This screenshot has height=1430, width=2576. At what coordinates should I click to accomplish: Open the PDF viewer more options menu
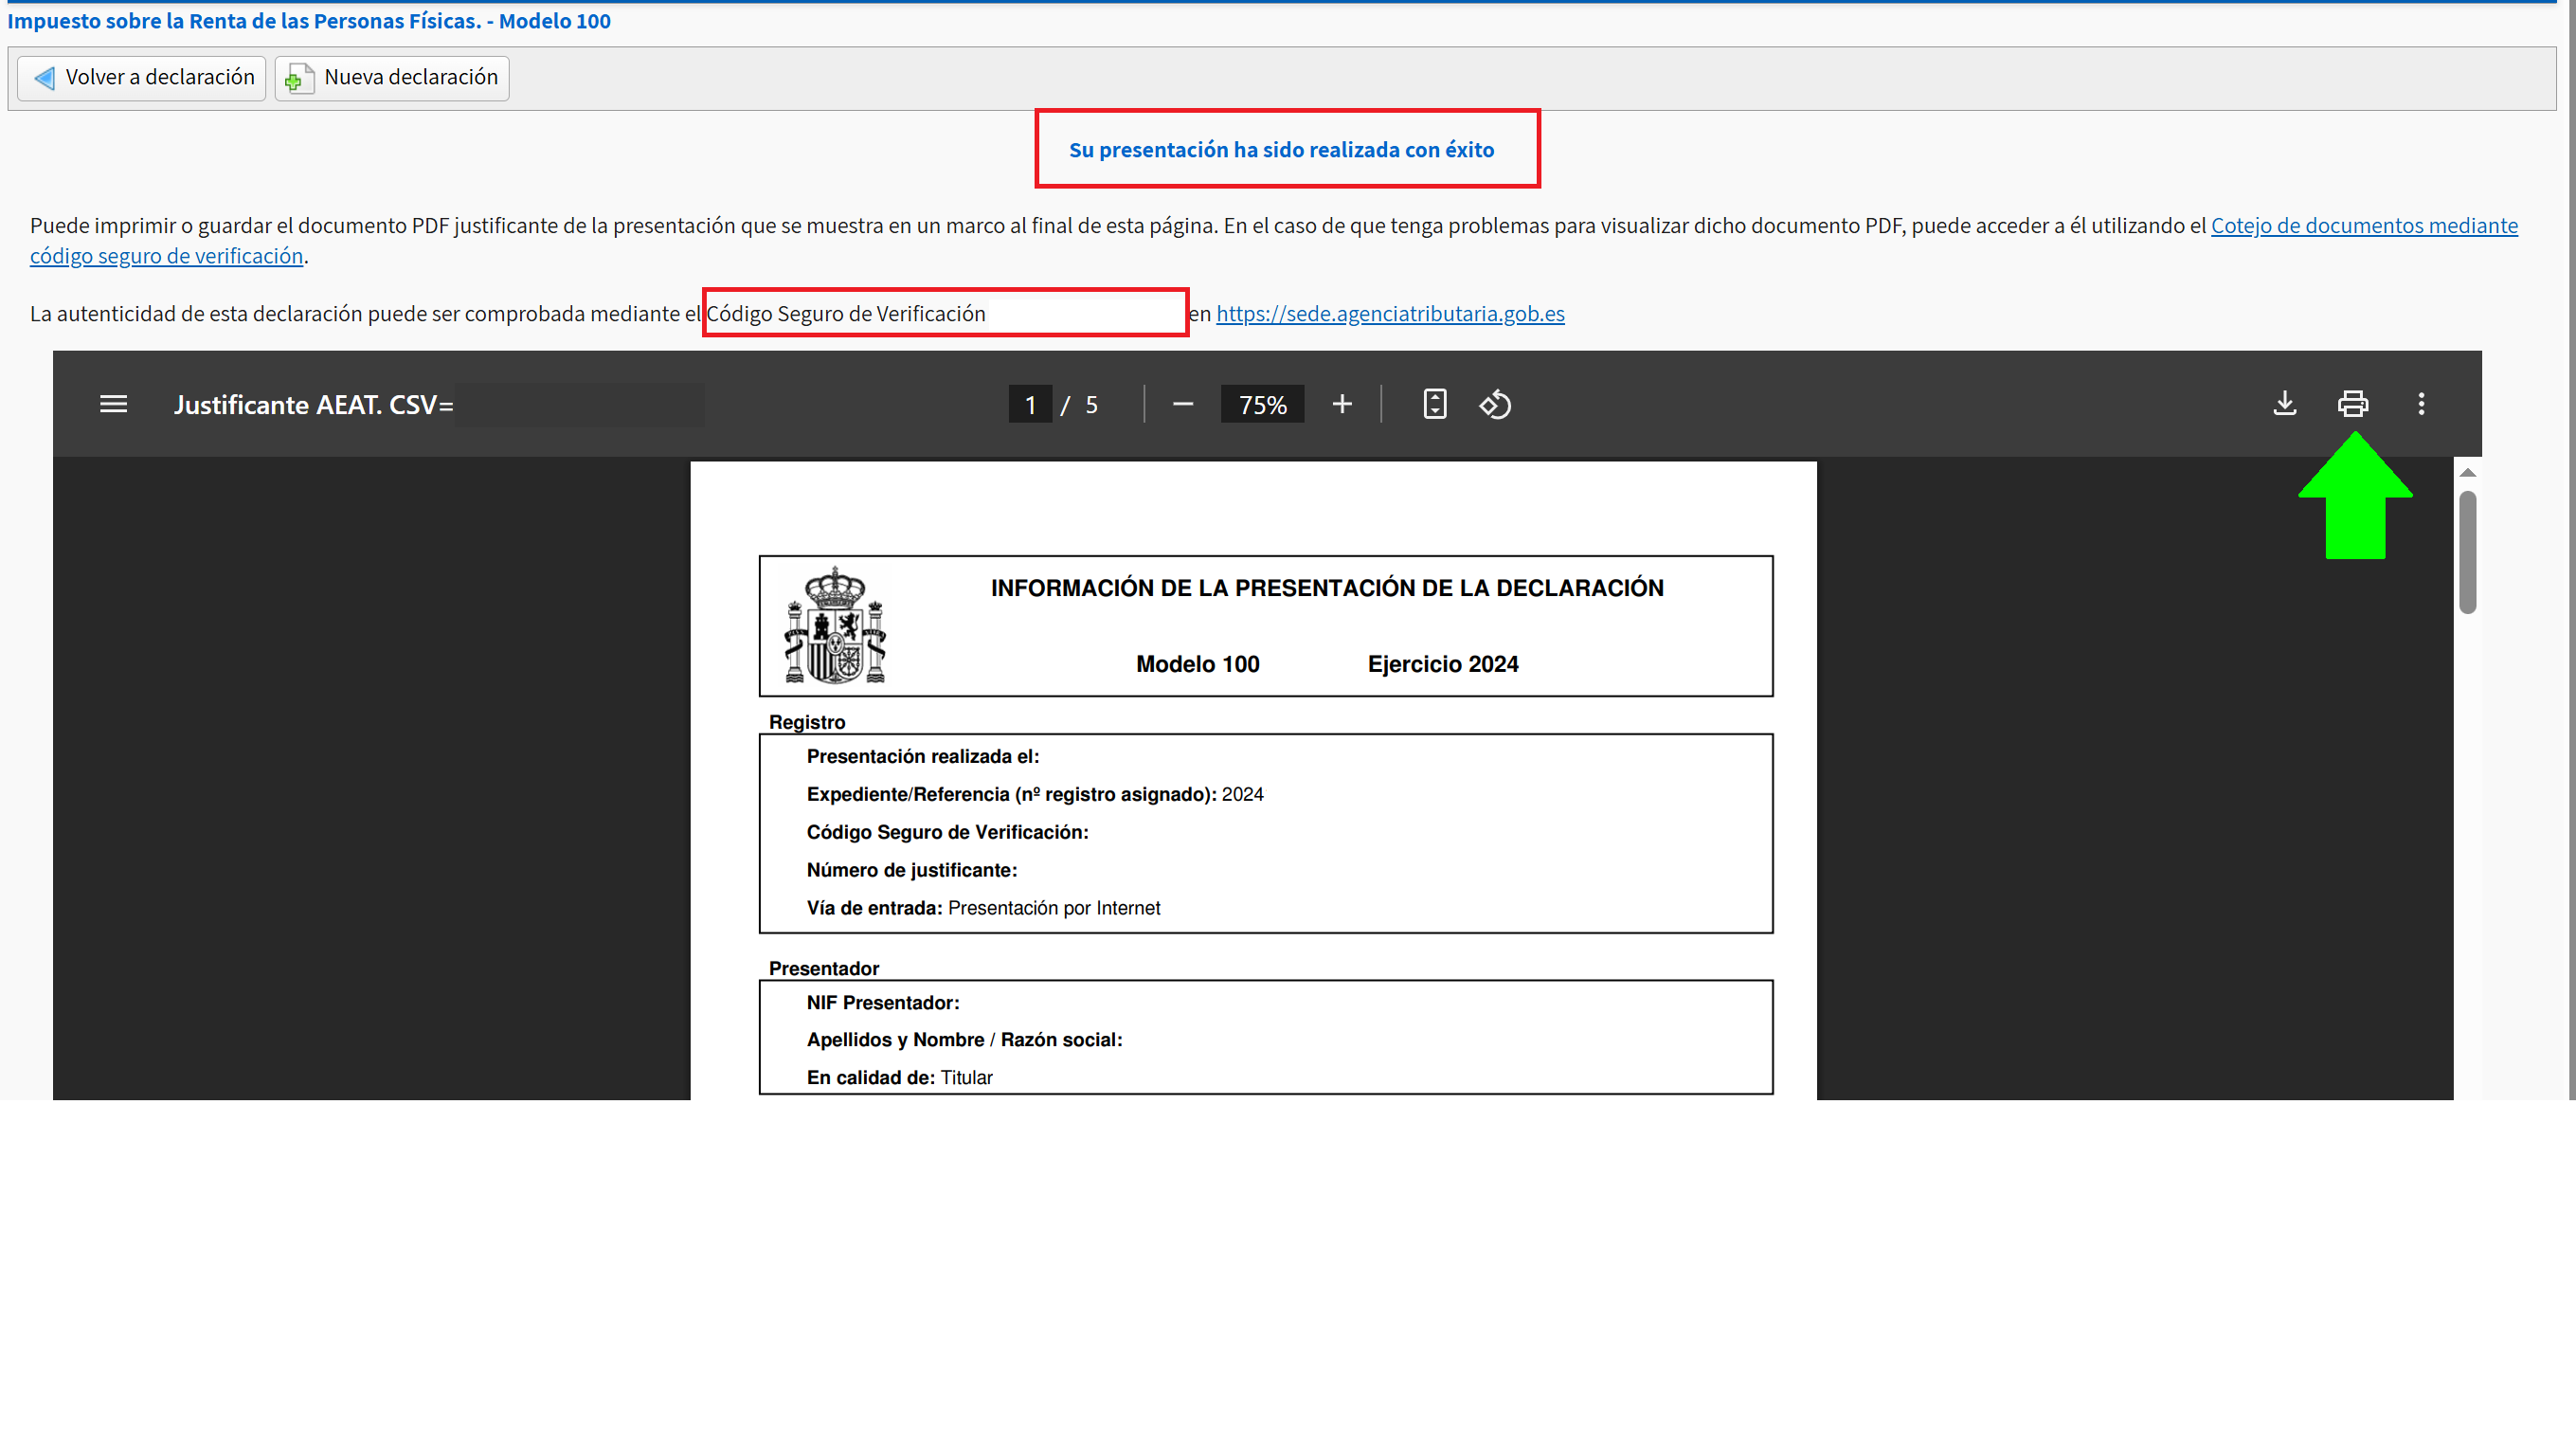tap(2422, 404)
